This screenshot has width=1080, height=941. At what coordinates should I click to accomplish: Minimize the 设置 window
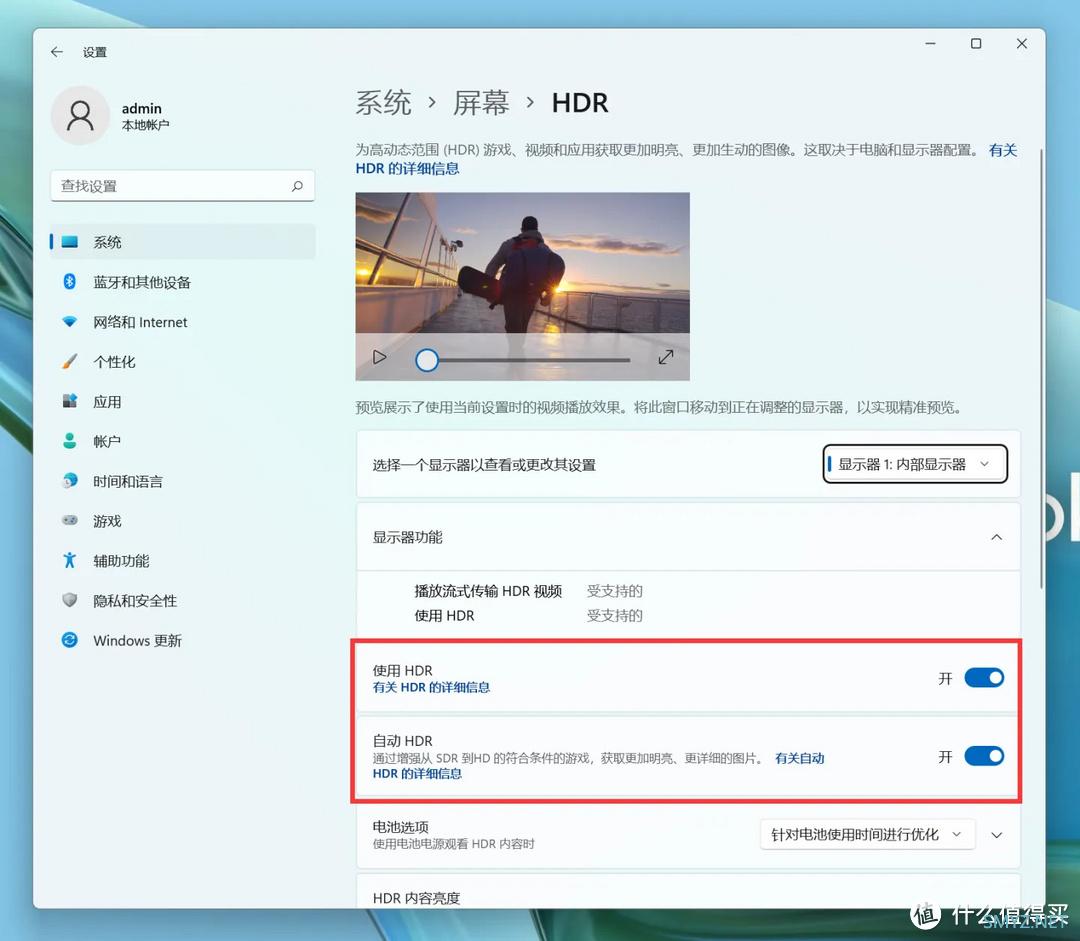[x=931, y=43]
